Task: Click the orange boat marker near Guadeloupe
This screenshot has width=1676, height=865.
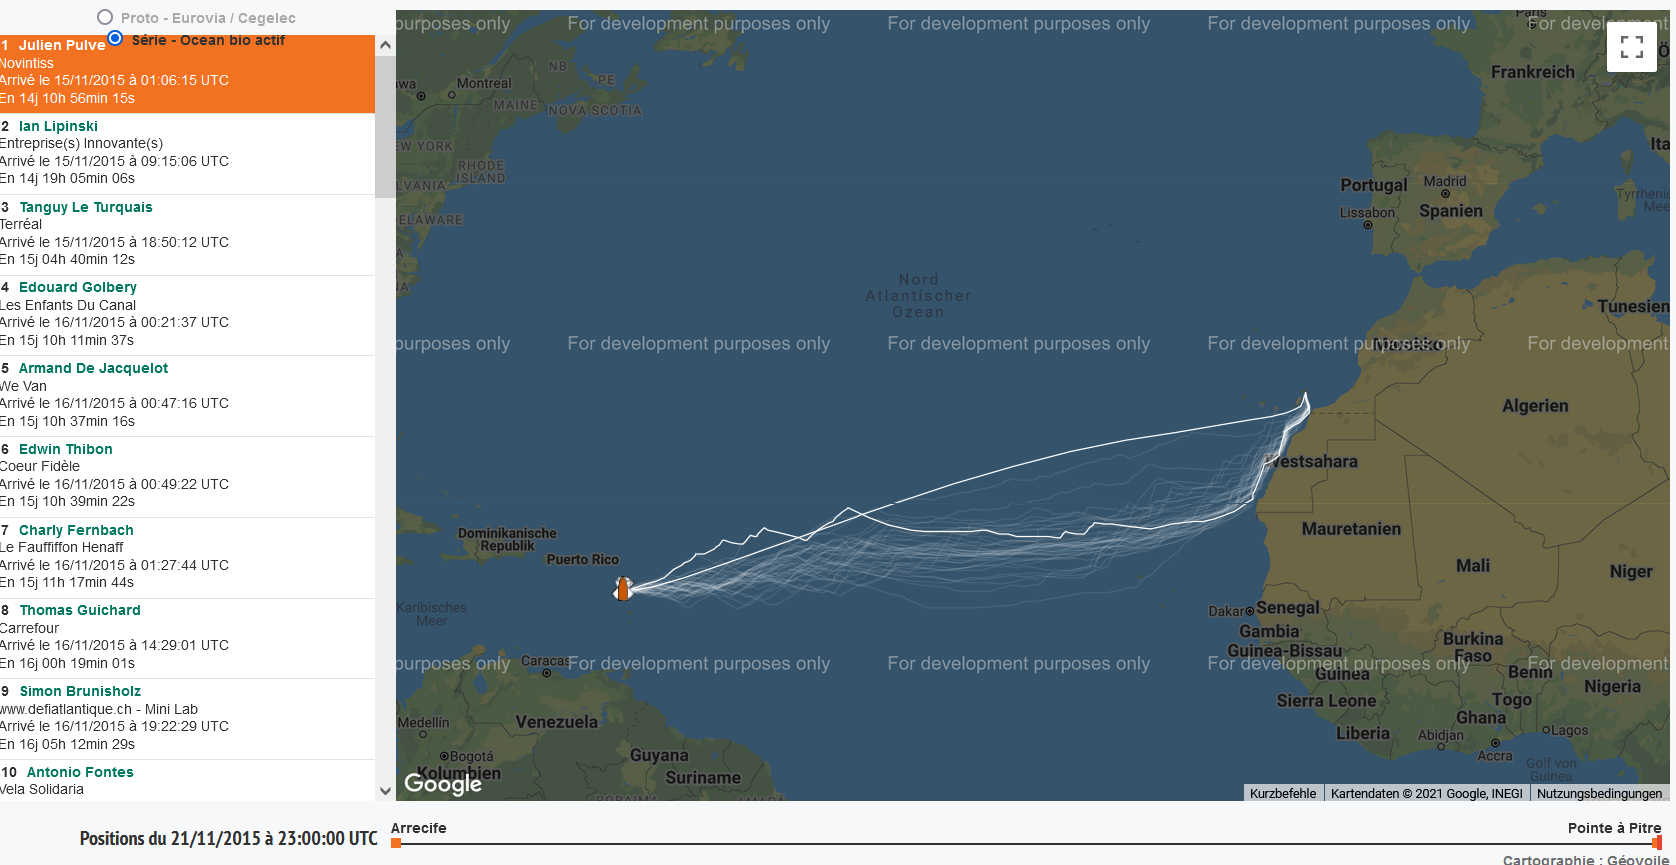Action: pos(623,589)
